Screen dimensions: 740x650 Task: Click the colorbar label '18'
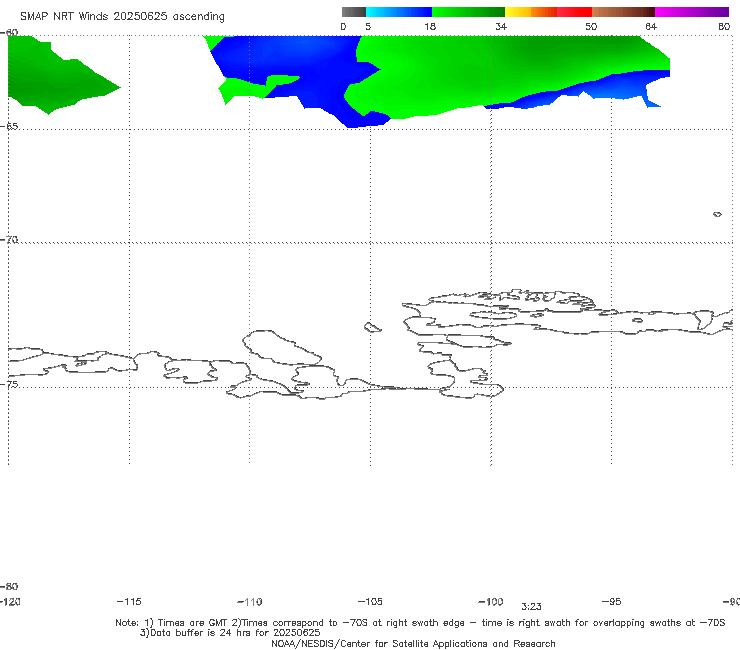[x=430, y=26]
